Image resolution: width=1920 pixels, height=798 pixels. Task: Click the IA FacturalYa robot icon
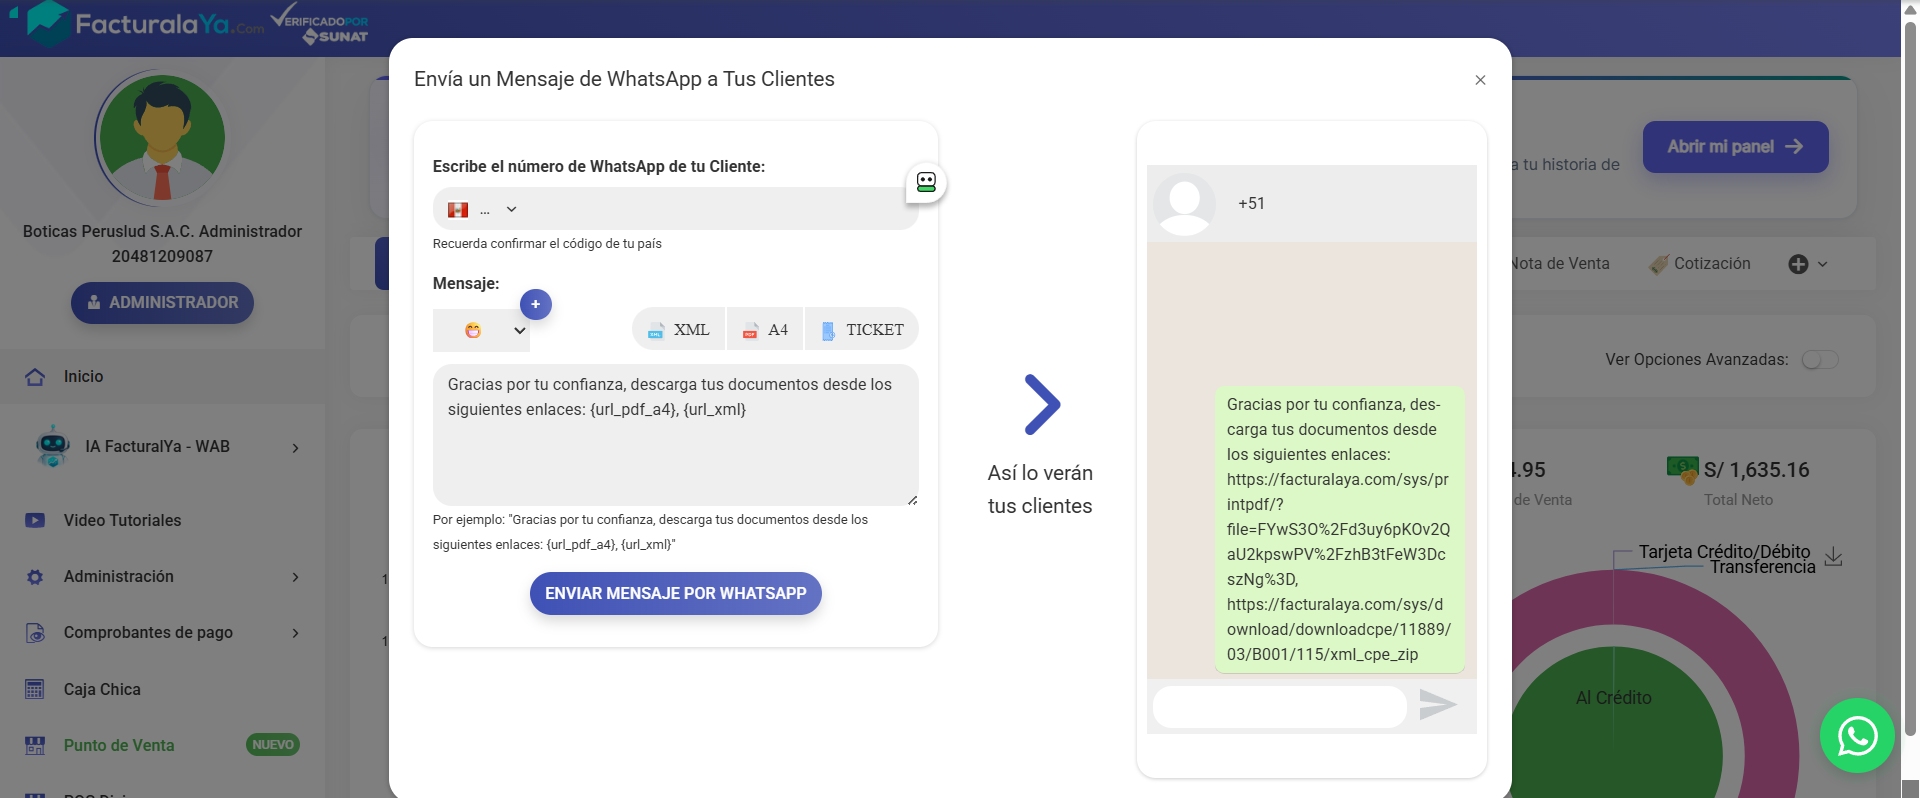52,446
